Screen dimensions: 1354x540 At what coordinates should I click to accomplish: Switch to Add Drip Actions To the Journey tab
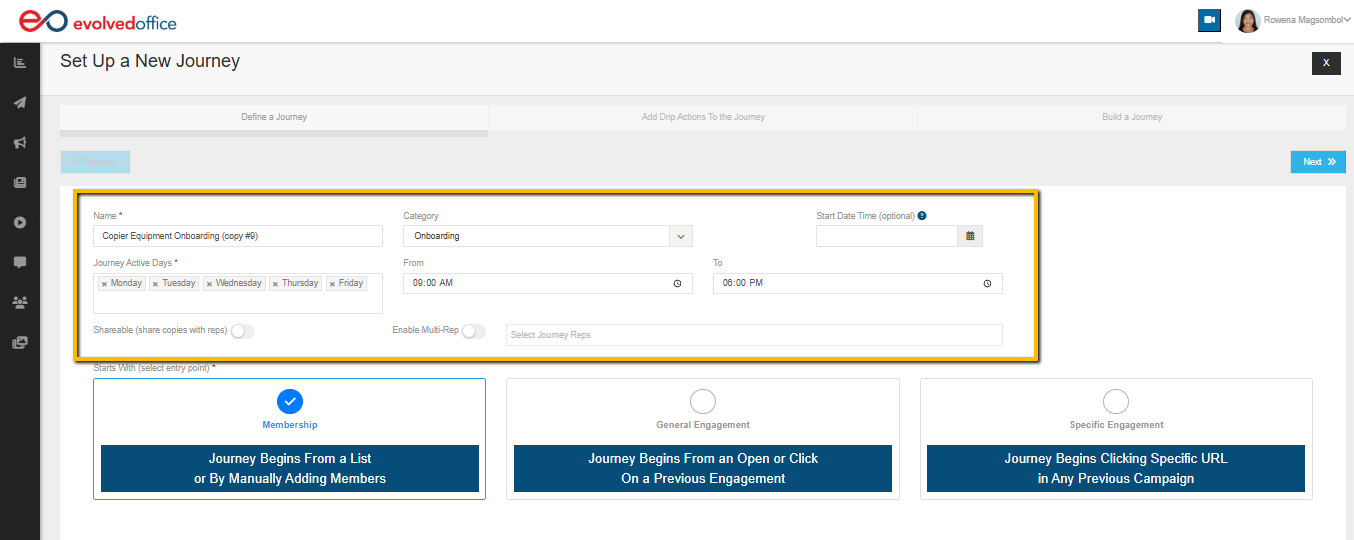coord(703,117)
